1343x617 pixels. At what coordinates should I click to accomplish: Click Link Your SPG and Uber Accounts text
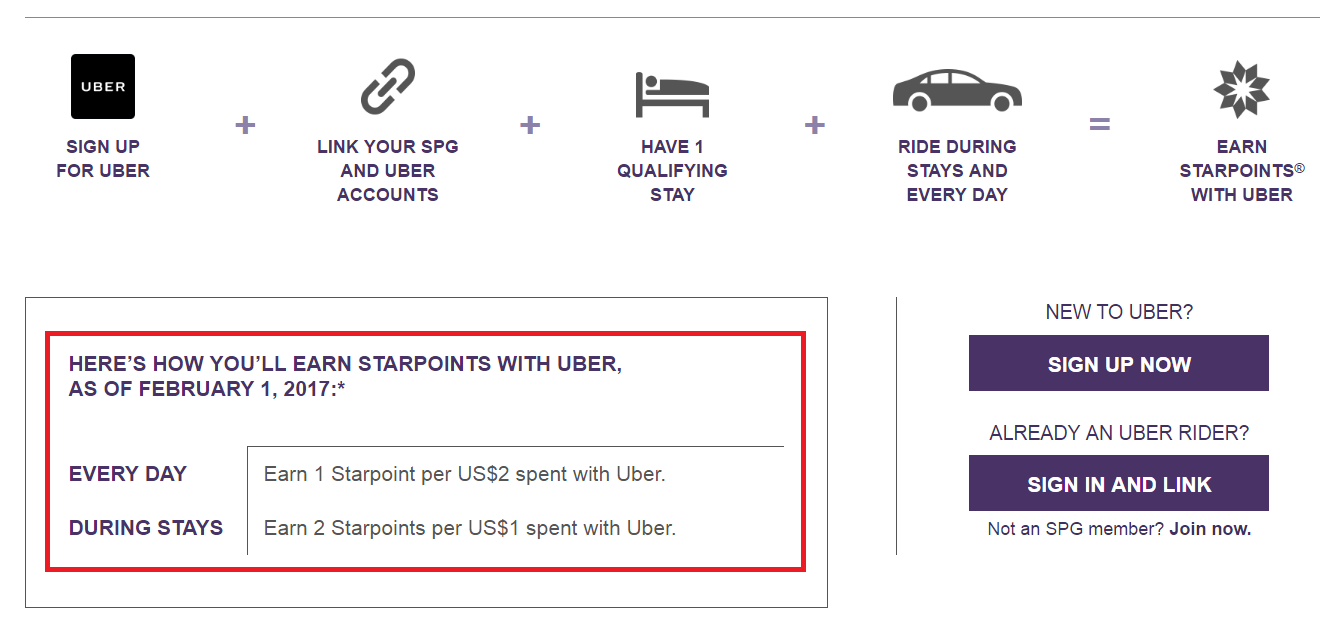pyautogui.click(x=387, y=171)
